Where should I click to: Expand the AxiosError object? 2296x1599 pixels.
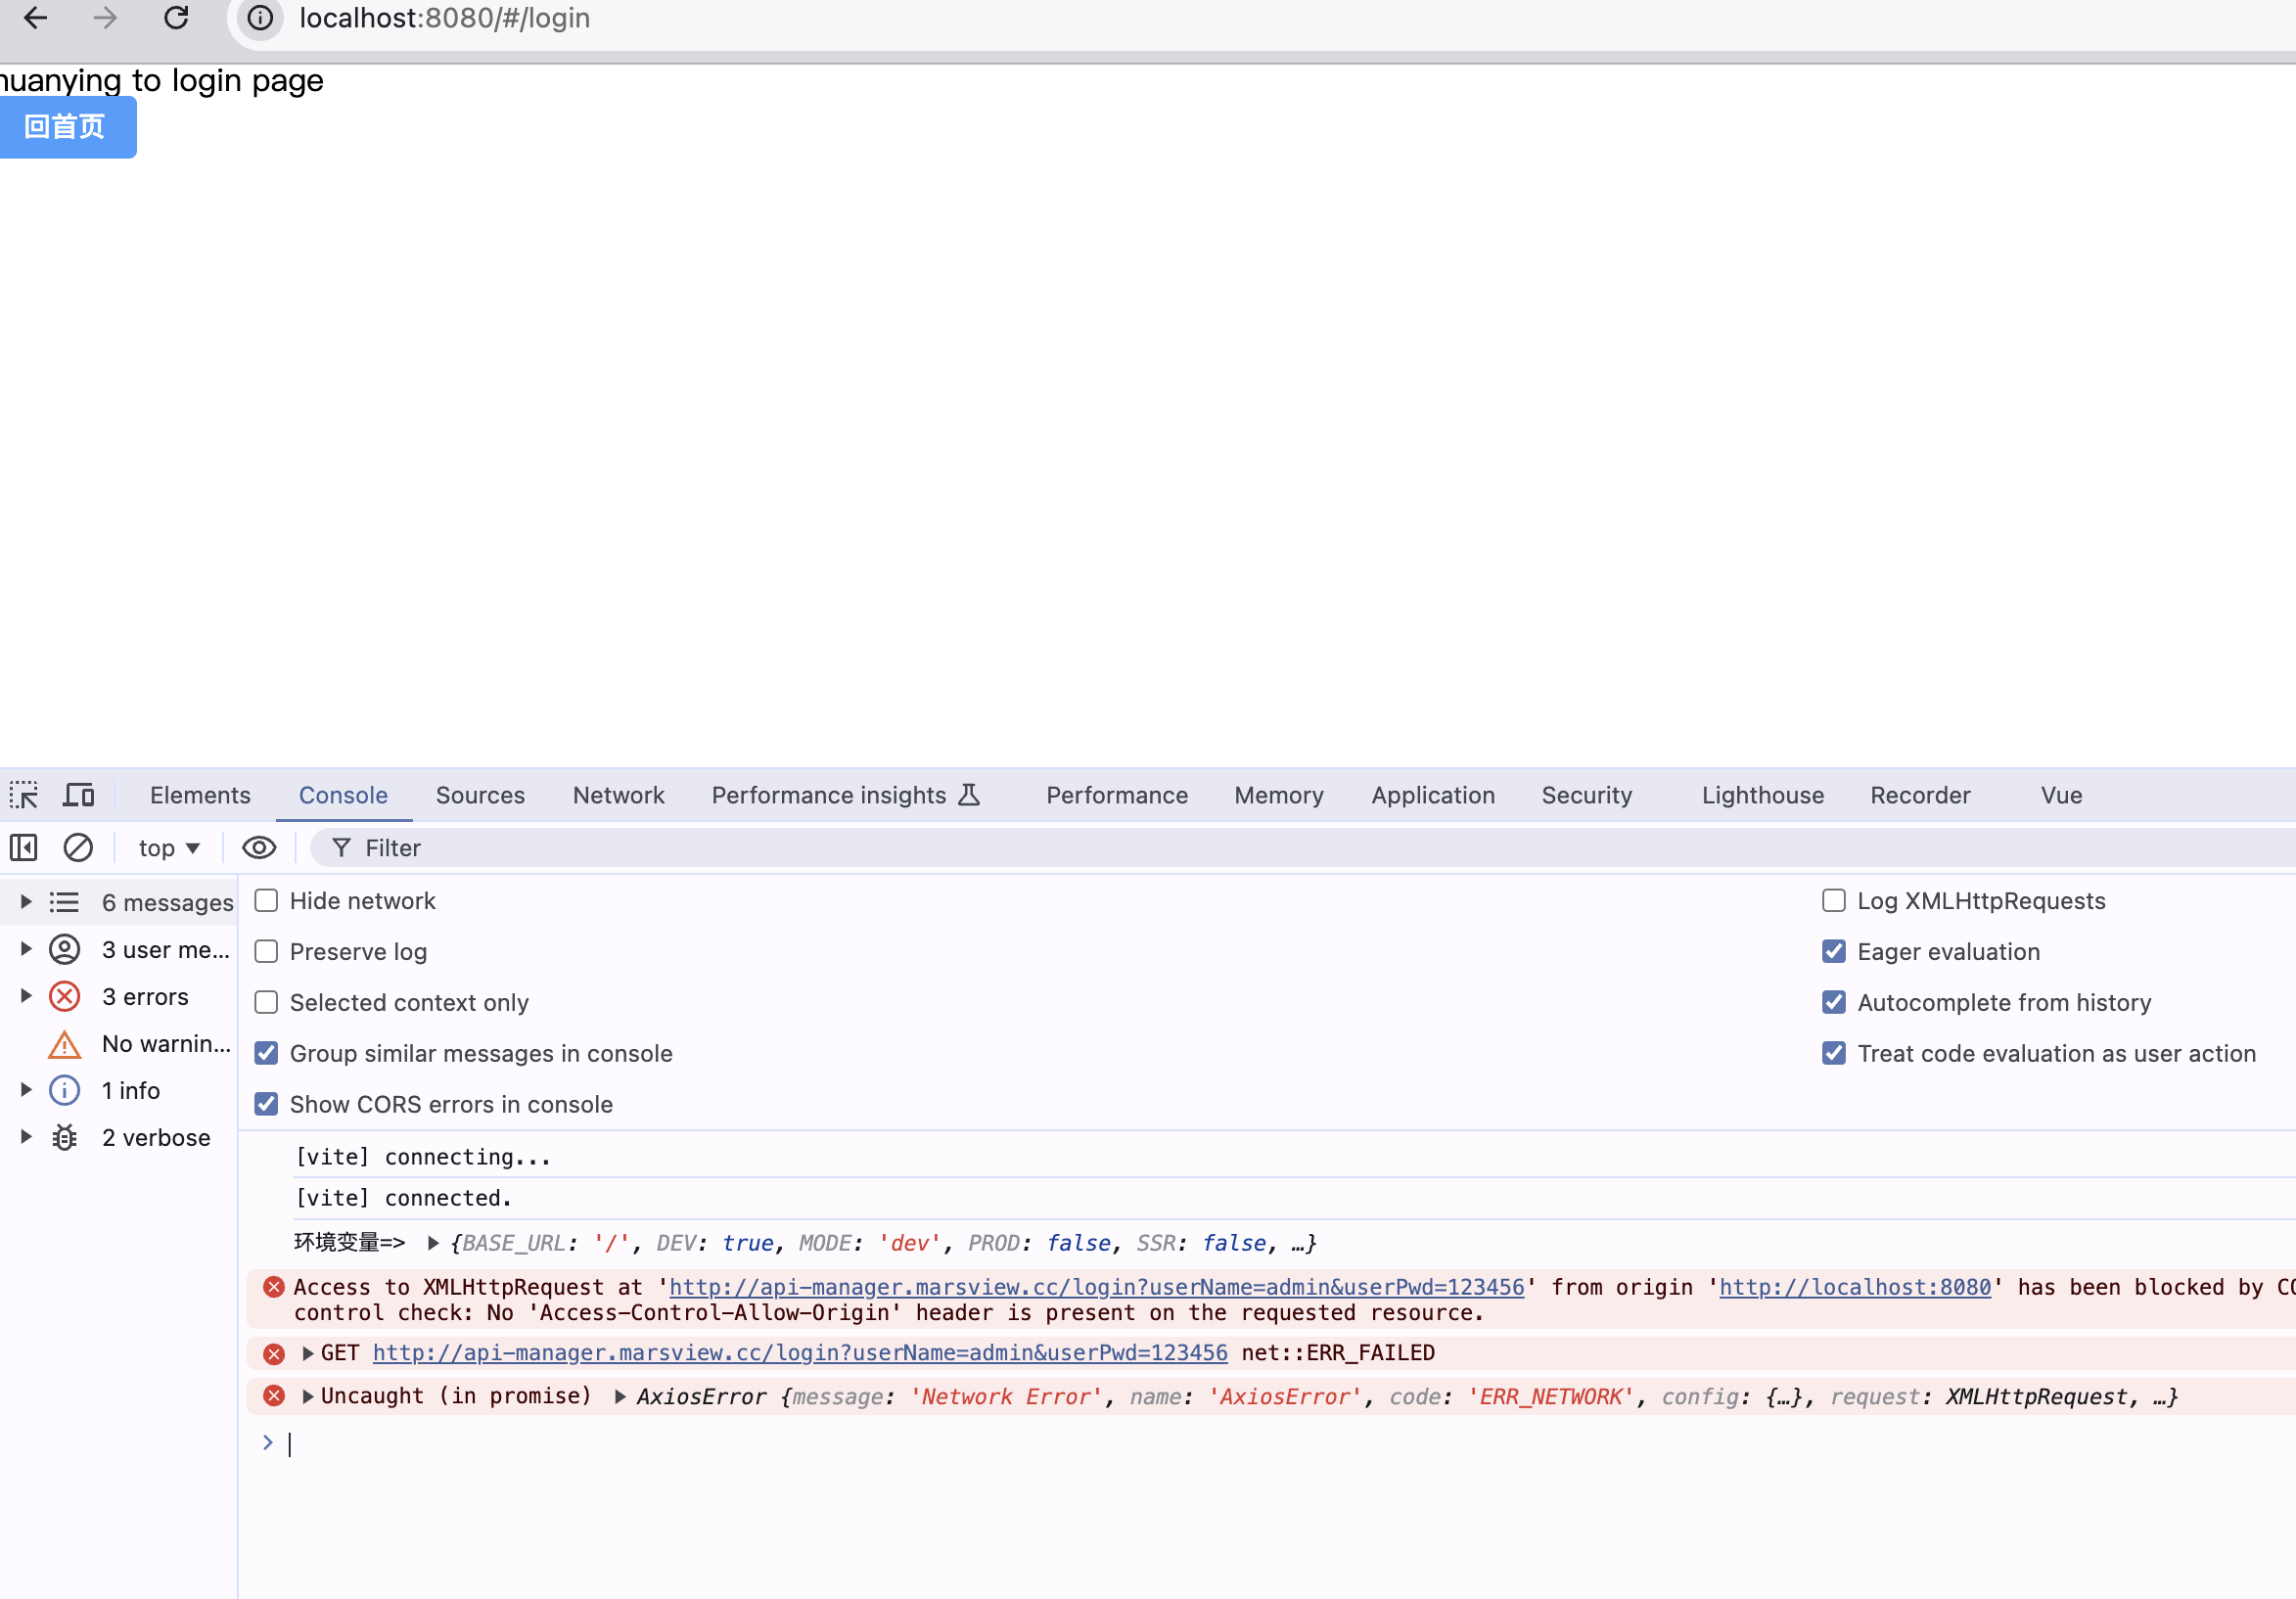click(x=620, y=1398)
